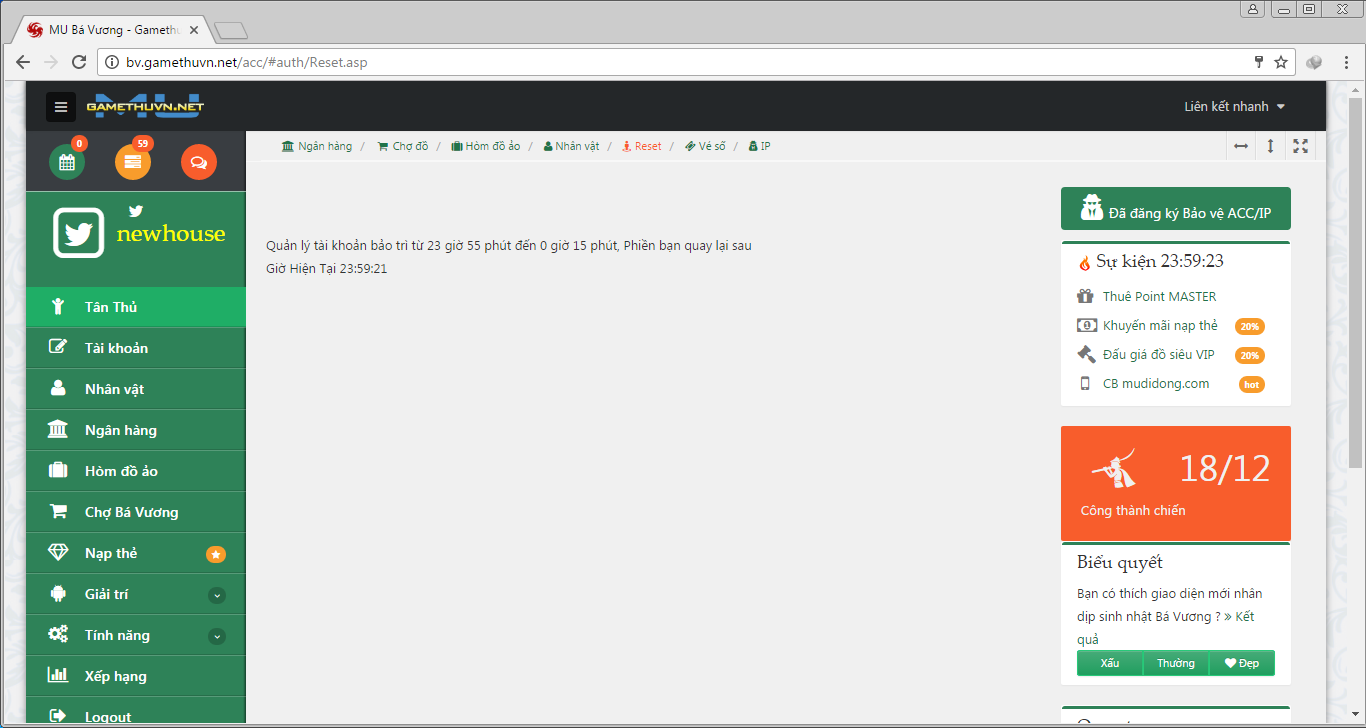Select Nạp thẻ in the sidebar

tap(111, 553)
